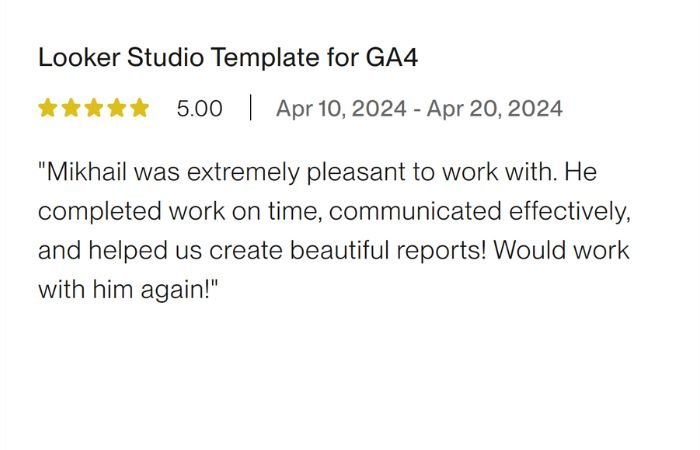Open the Looker Studio Template for GA4 title
Viewport: 700px width, 450px height.
click(228, 58)
